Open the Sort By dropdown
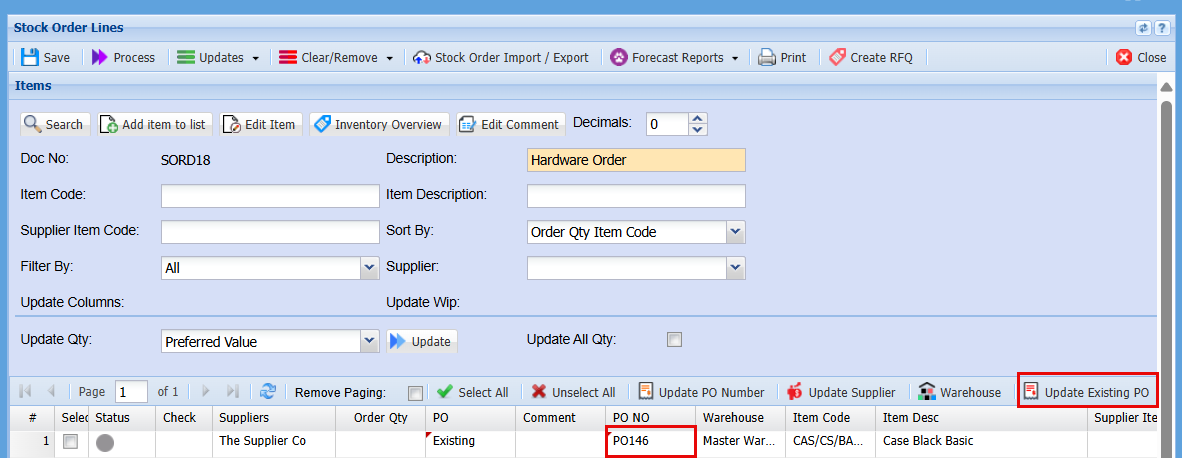Screen dimensions: 1182x458 tap(736, 232)
